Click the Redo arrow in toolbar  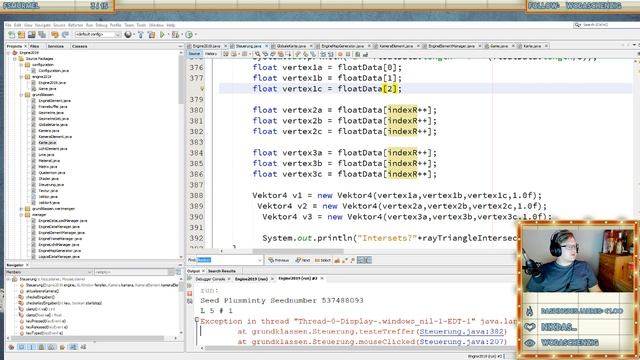(65, 35)
